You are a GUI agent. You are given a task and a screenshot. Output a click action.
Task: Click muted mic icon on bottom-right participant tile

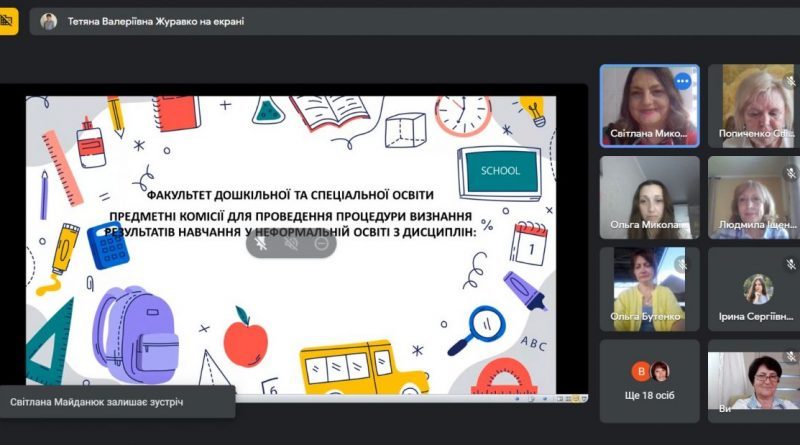[790, 356]
